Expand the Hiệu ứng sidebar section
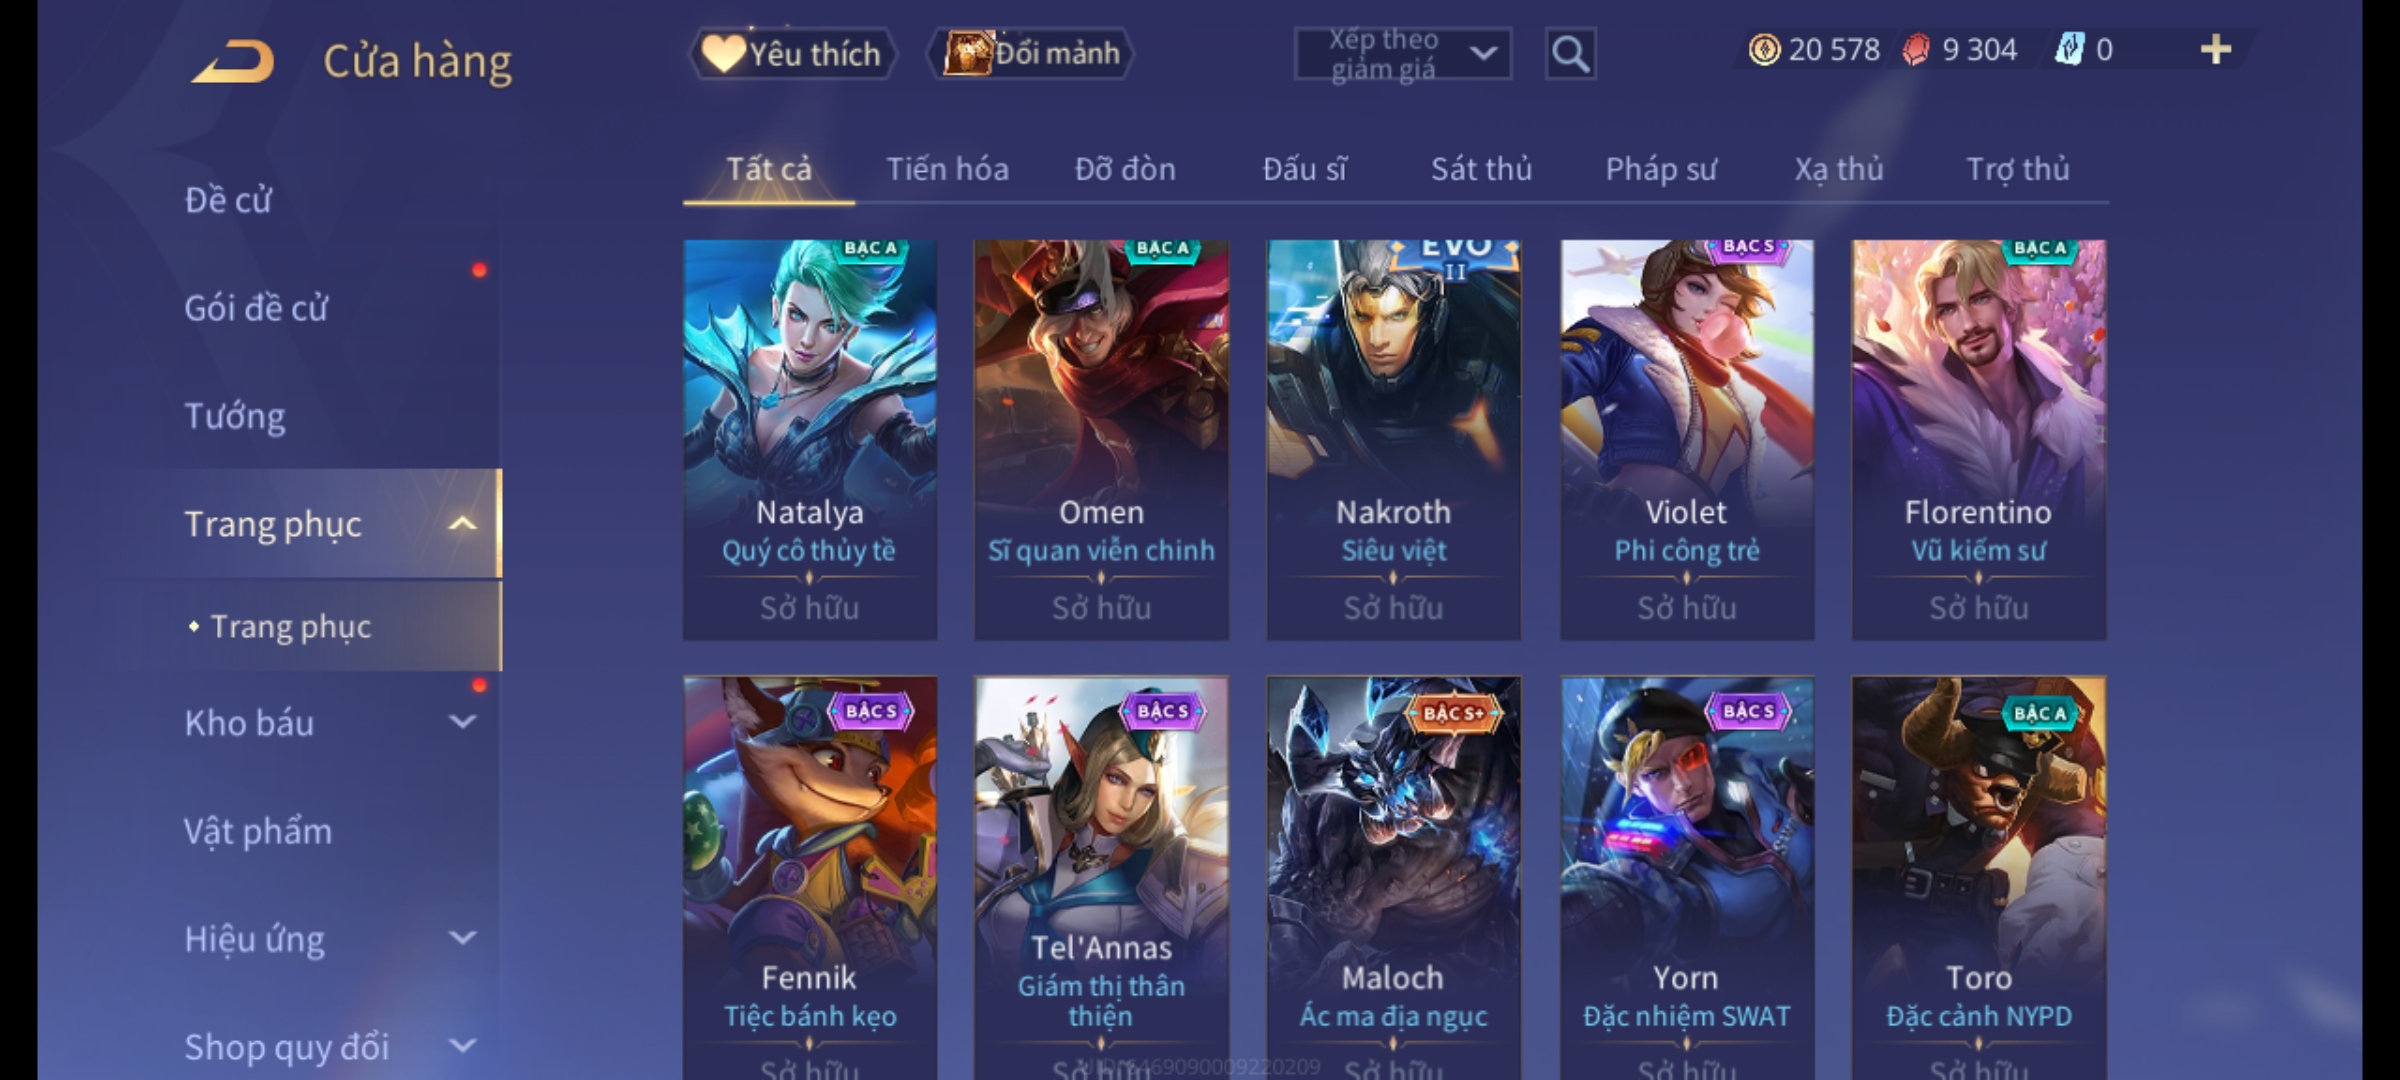Screen dimensions: 2400x1080 click(x=462, y=938)
